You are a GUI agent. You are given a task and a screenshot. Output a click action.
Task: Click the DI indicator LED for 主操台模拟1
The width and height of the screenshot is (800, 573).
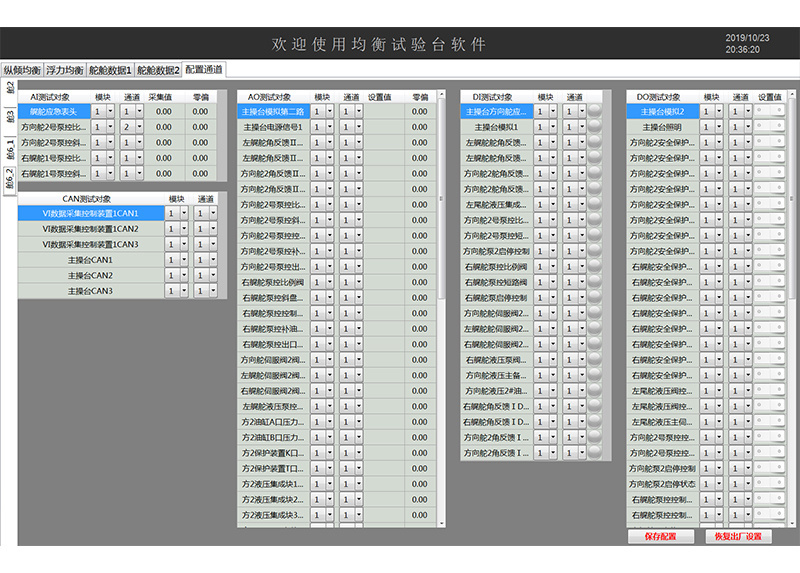595,127
